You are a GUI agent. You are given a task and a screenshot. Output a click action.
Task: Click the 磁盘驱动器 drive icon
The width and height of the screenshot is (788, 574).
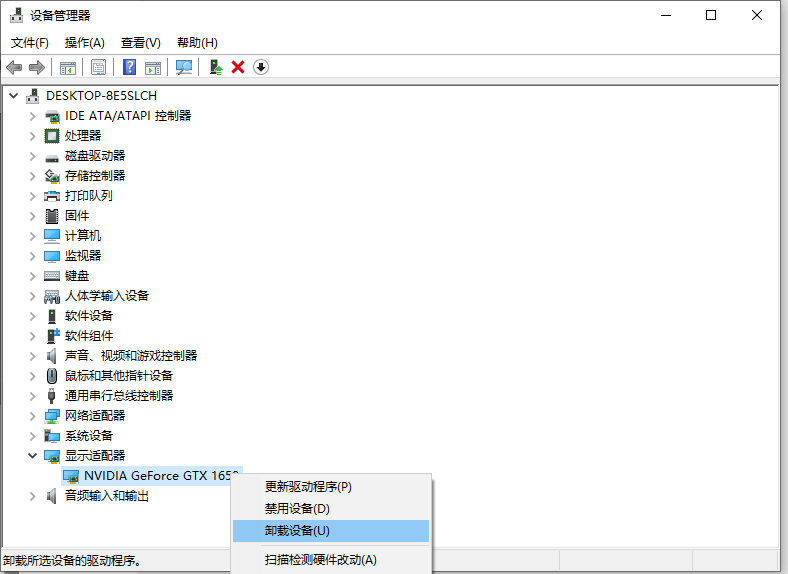[x=52, y=157]
